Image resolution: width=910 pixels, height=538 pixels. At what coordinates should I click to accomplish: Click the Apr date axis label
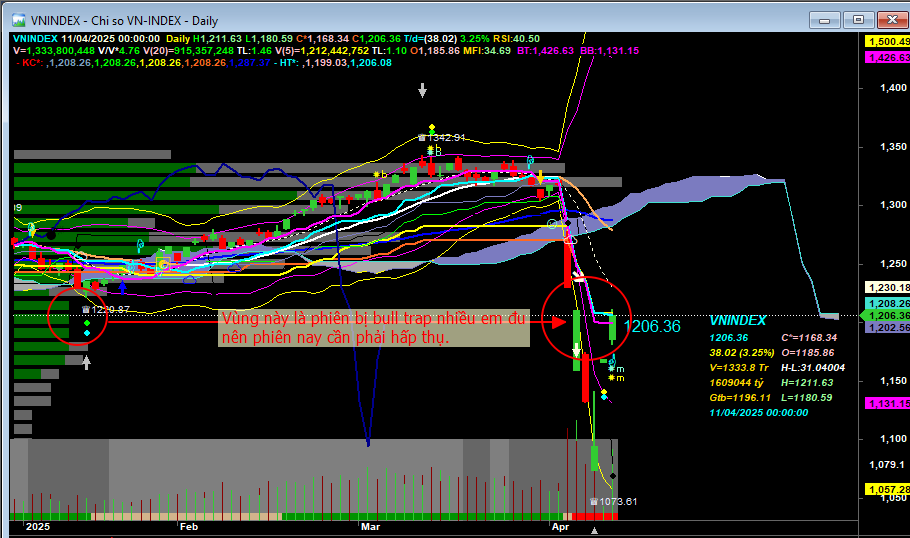[560, 527]
